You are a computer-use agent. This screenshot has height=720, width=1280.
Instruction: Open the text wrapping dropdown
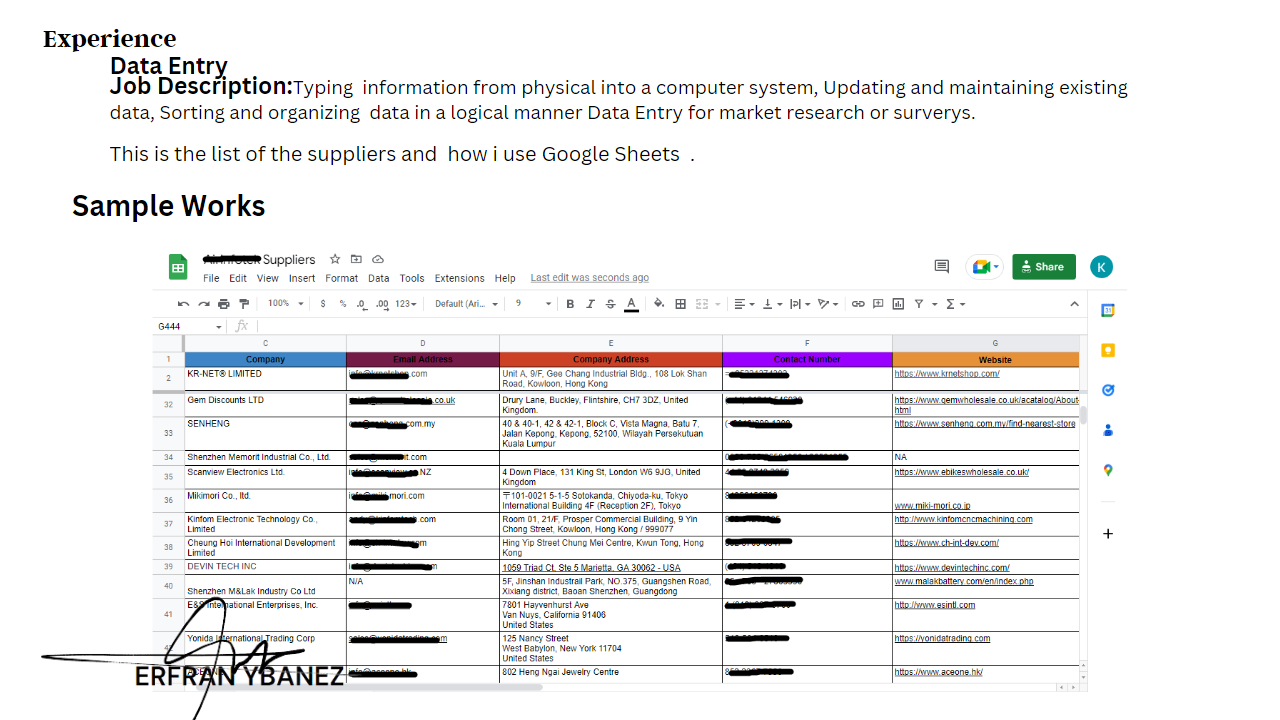tap(799, 304)
